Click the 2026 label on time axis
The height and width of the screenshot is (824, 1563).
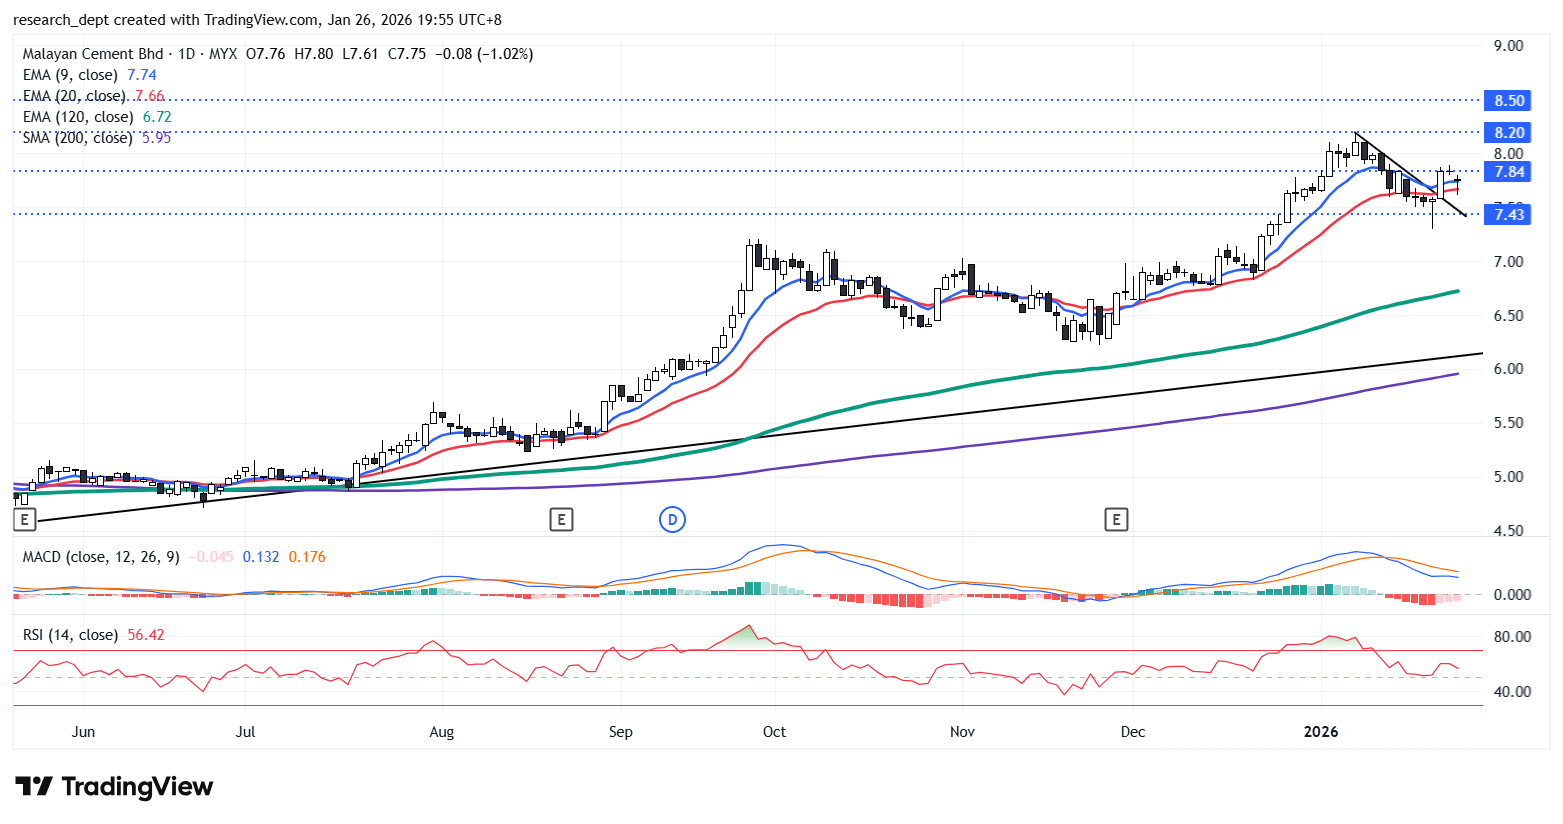(x=1320, y=732)
